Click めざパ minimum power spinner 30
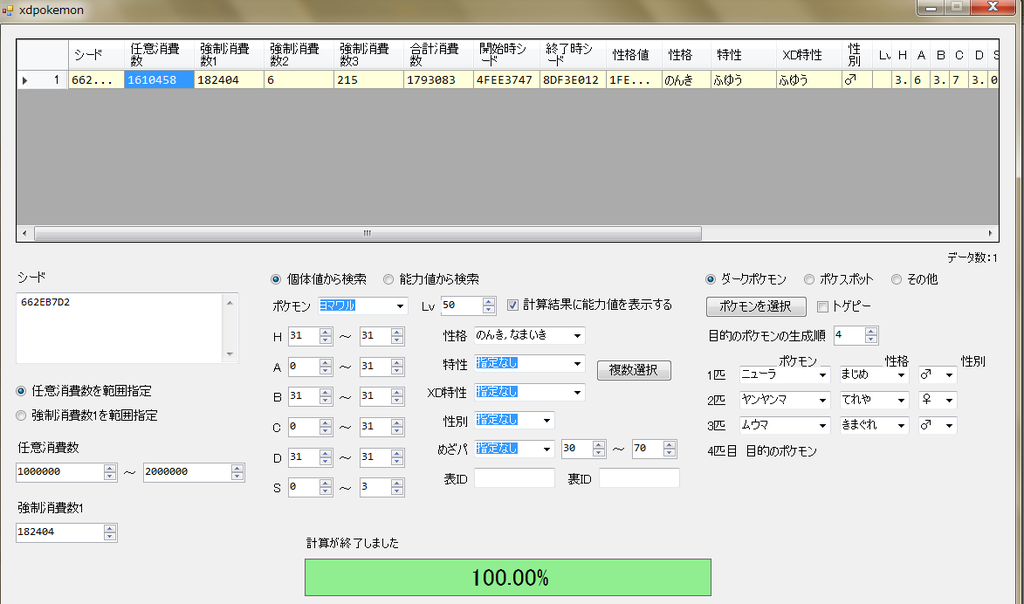 pyautogui.click(x=584, y=449)
